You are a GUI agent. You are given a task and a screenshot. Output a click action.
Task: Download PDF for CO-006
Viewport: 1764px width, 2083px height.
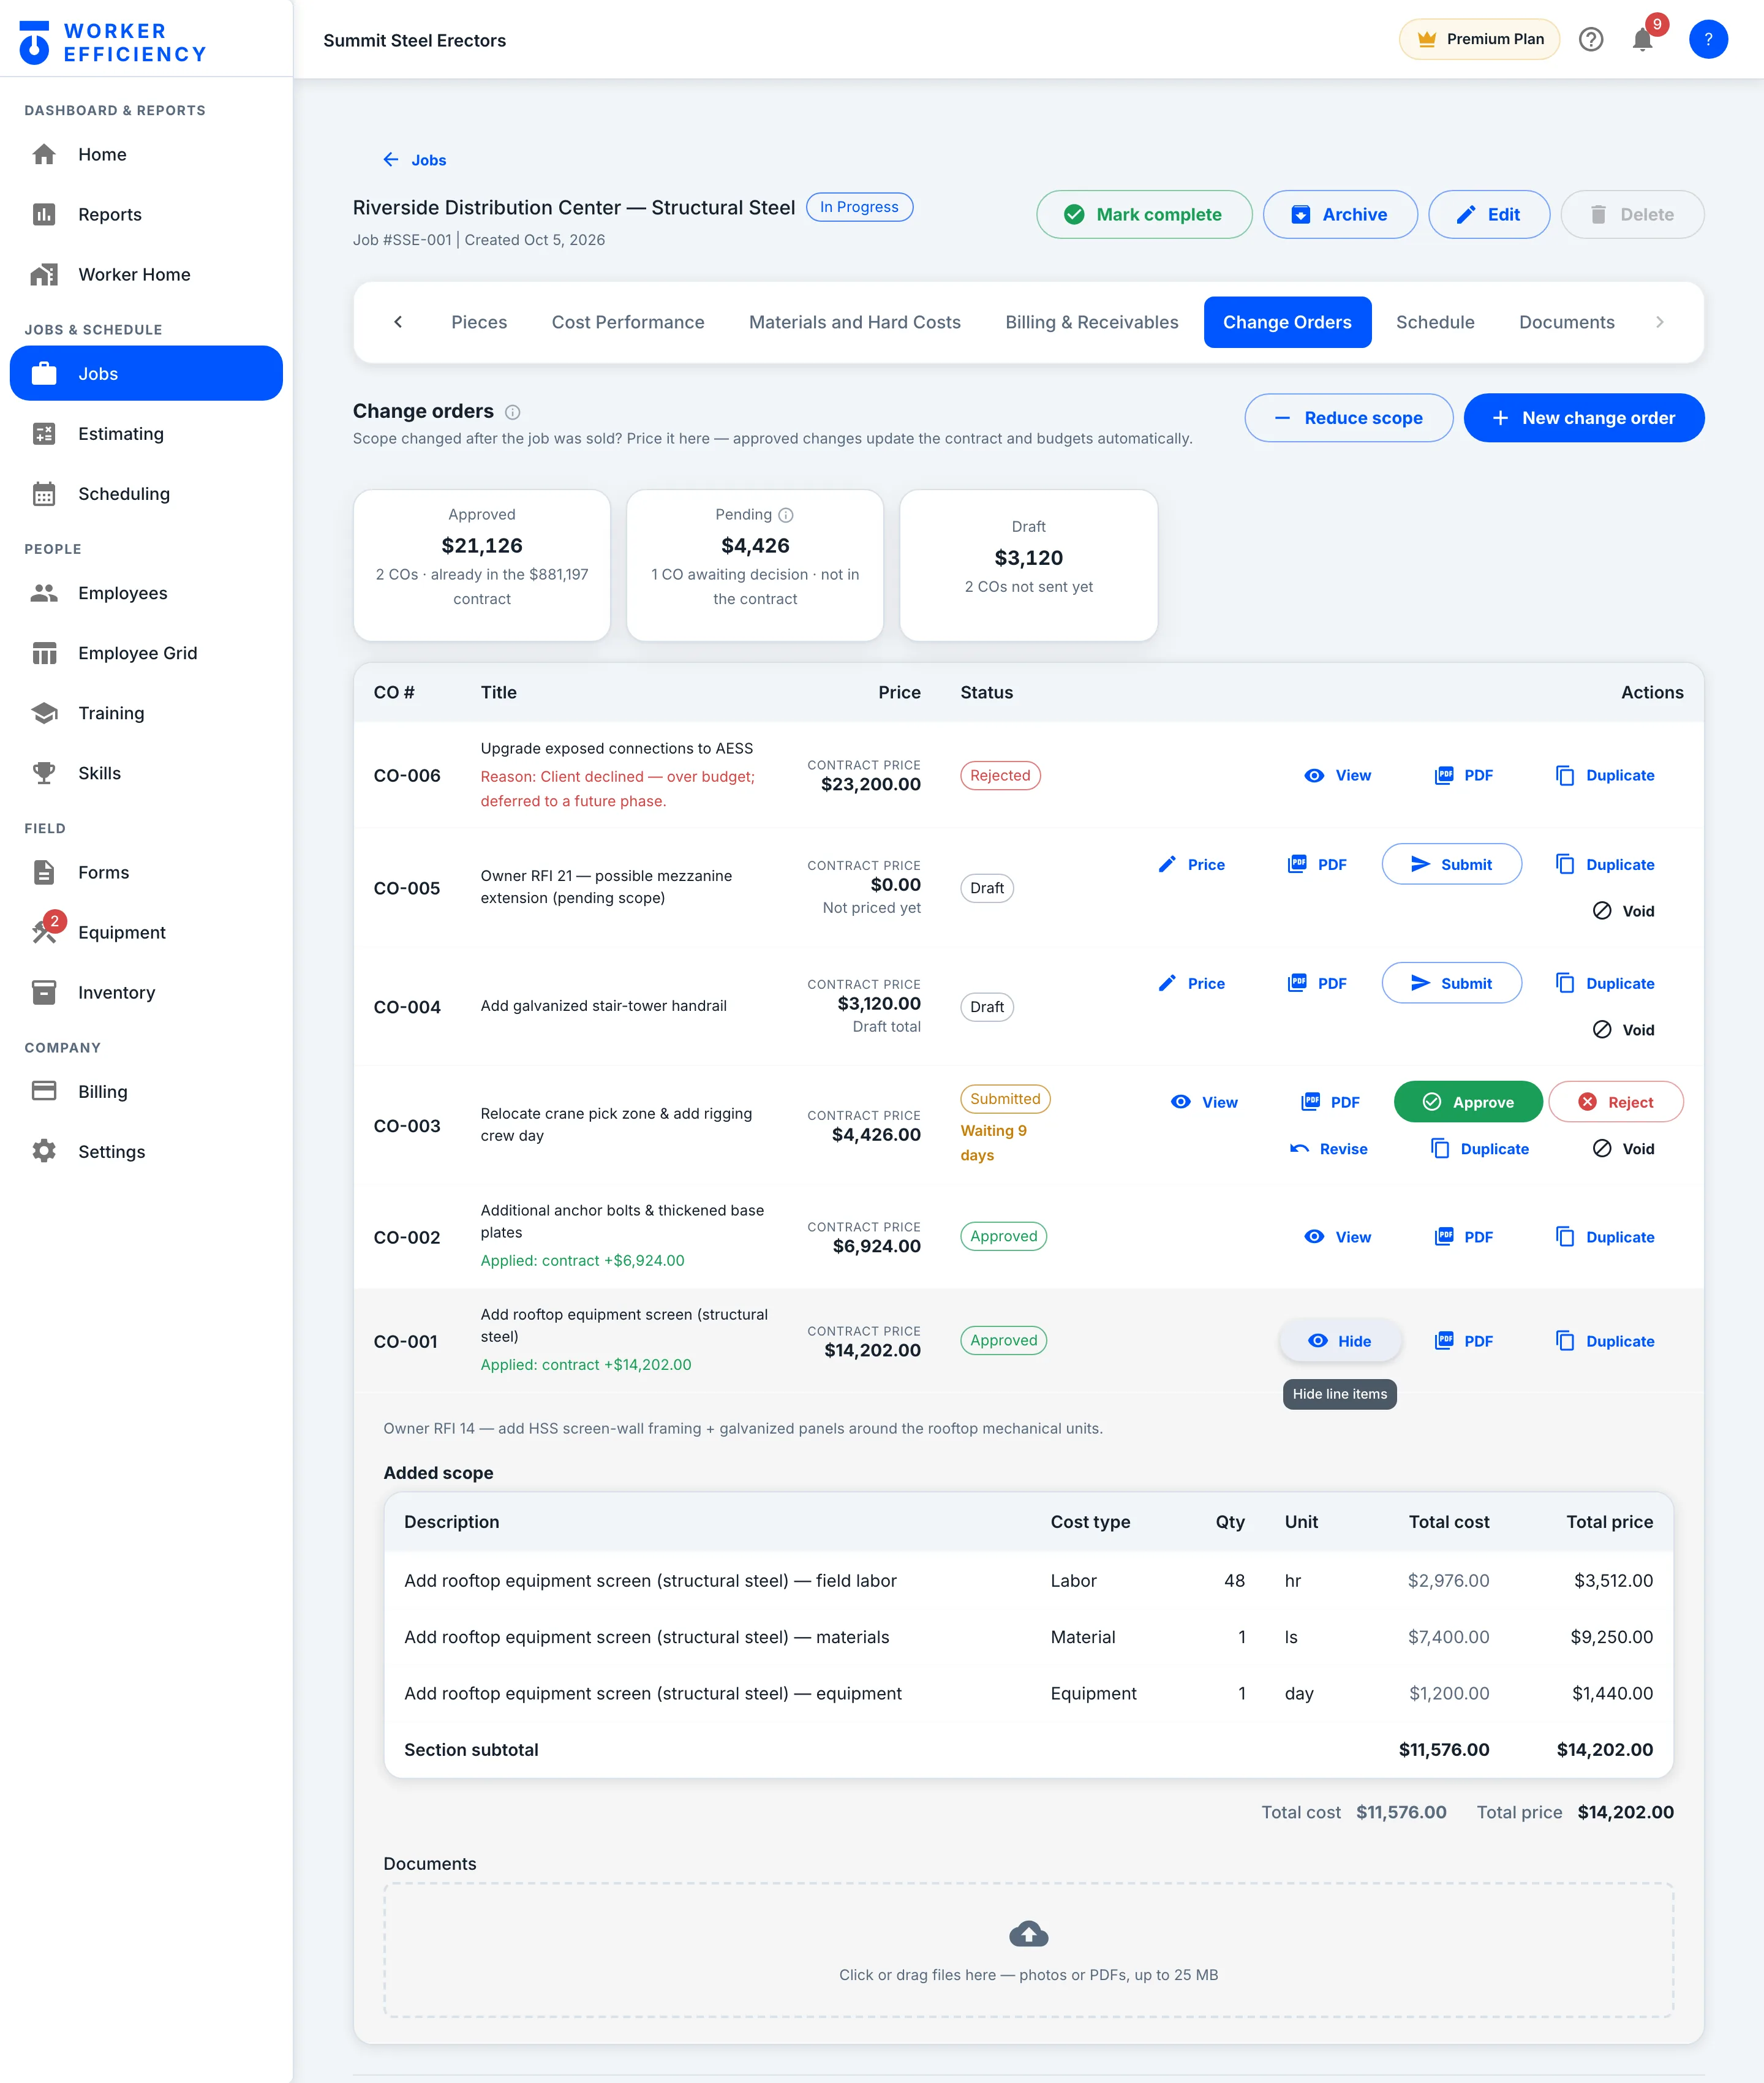point(1463,775)
